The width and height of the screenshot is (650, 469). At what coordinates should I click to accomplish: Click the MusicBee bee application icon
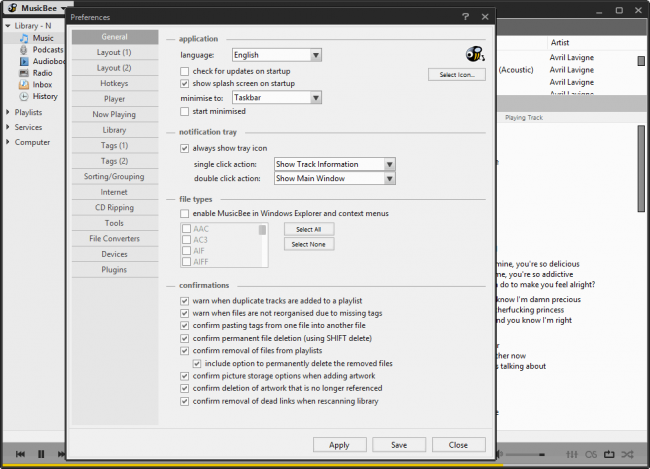coord(13,8)
